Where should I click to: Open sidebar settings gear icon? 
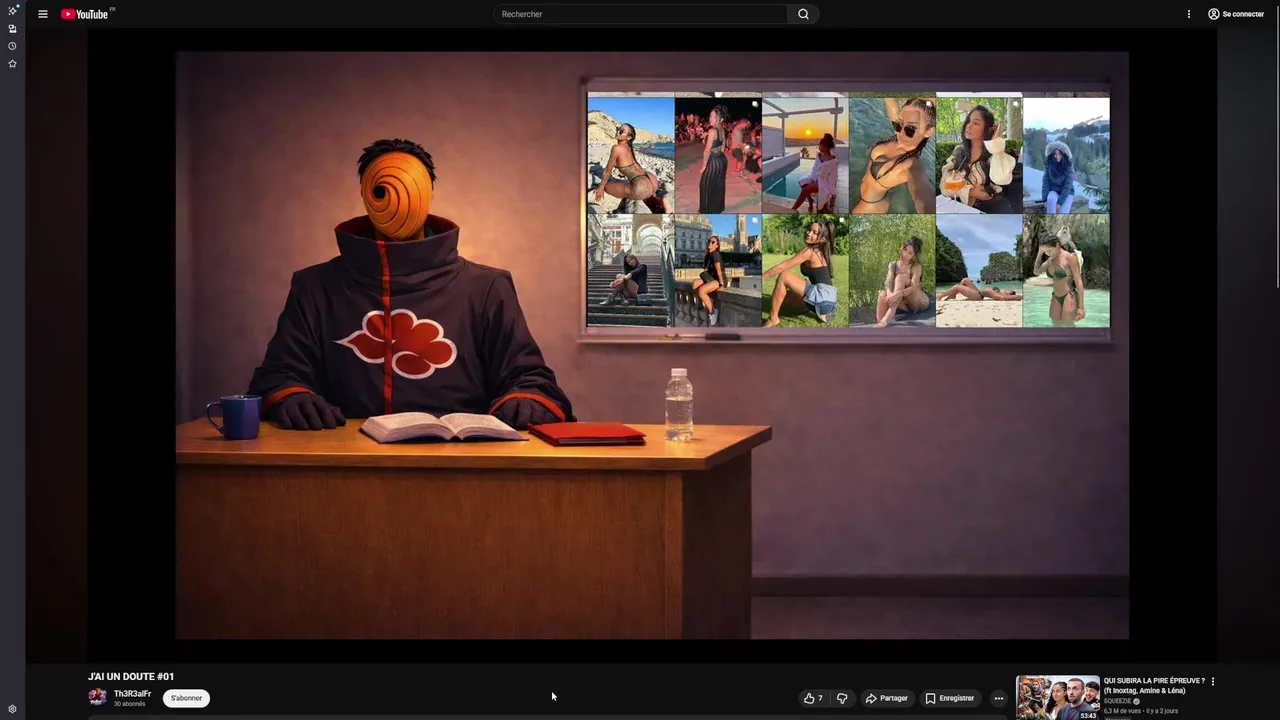pos(12,709)
